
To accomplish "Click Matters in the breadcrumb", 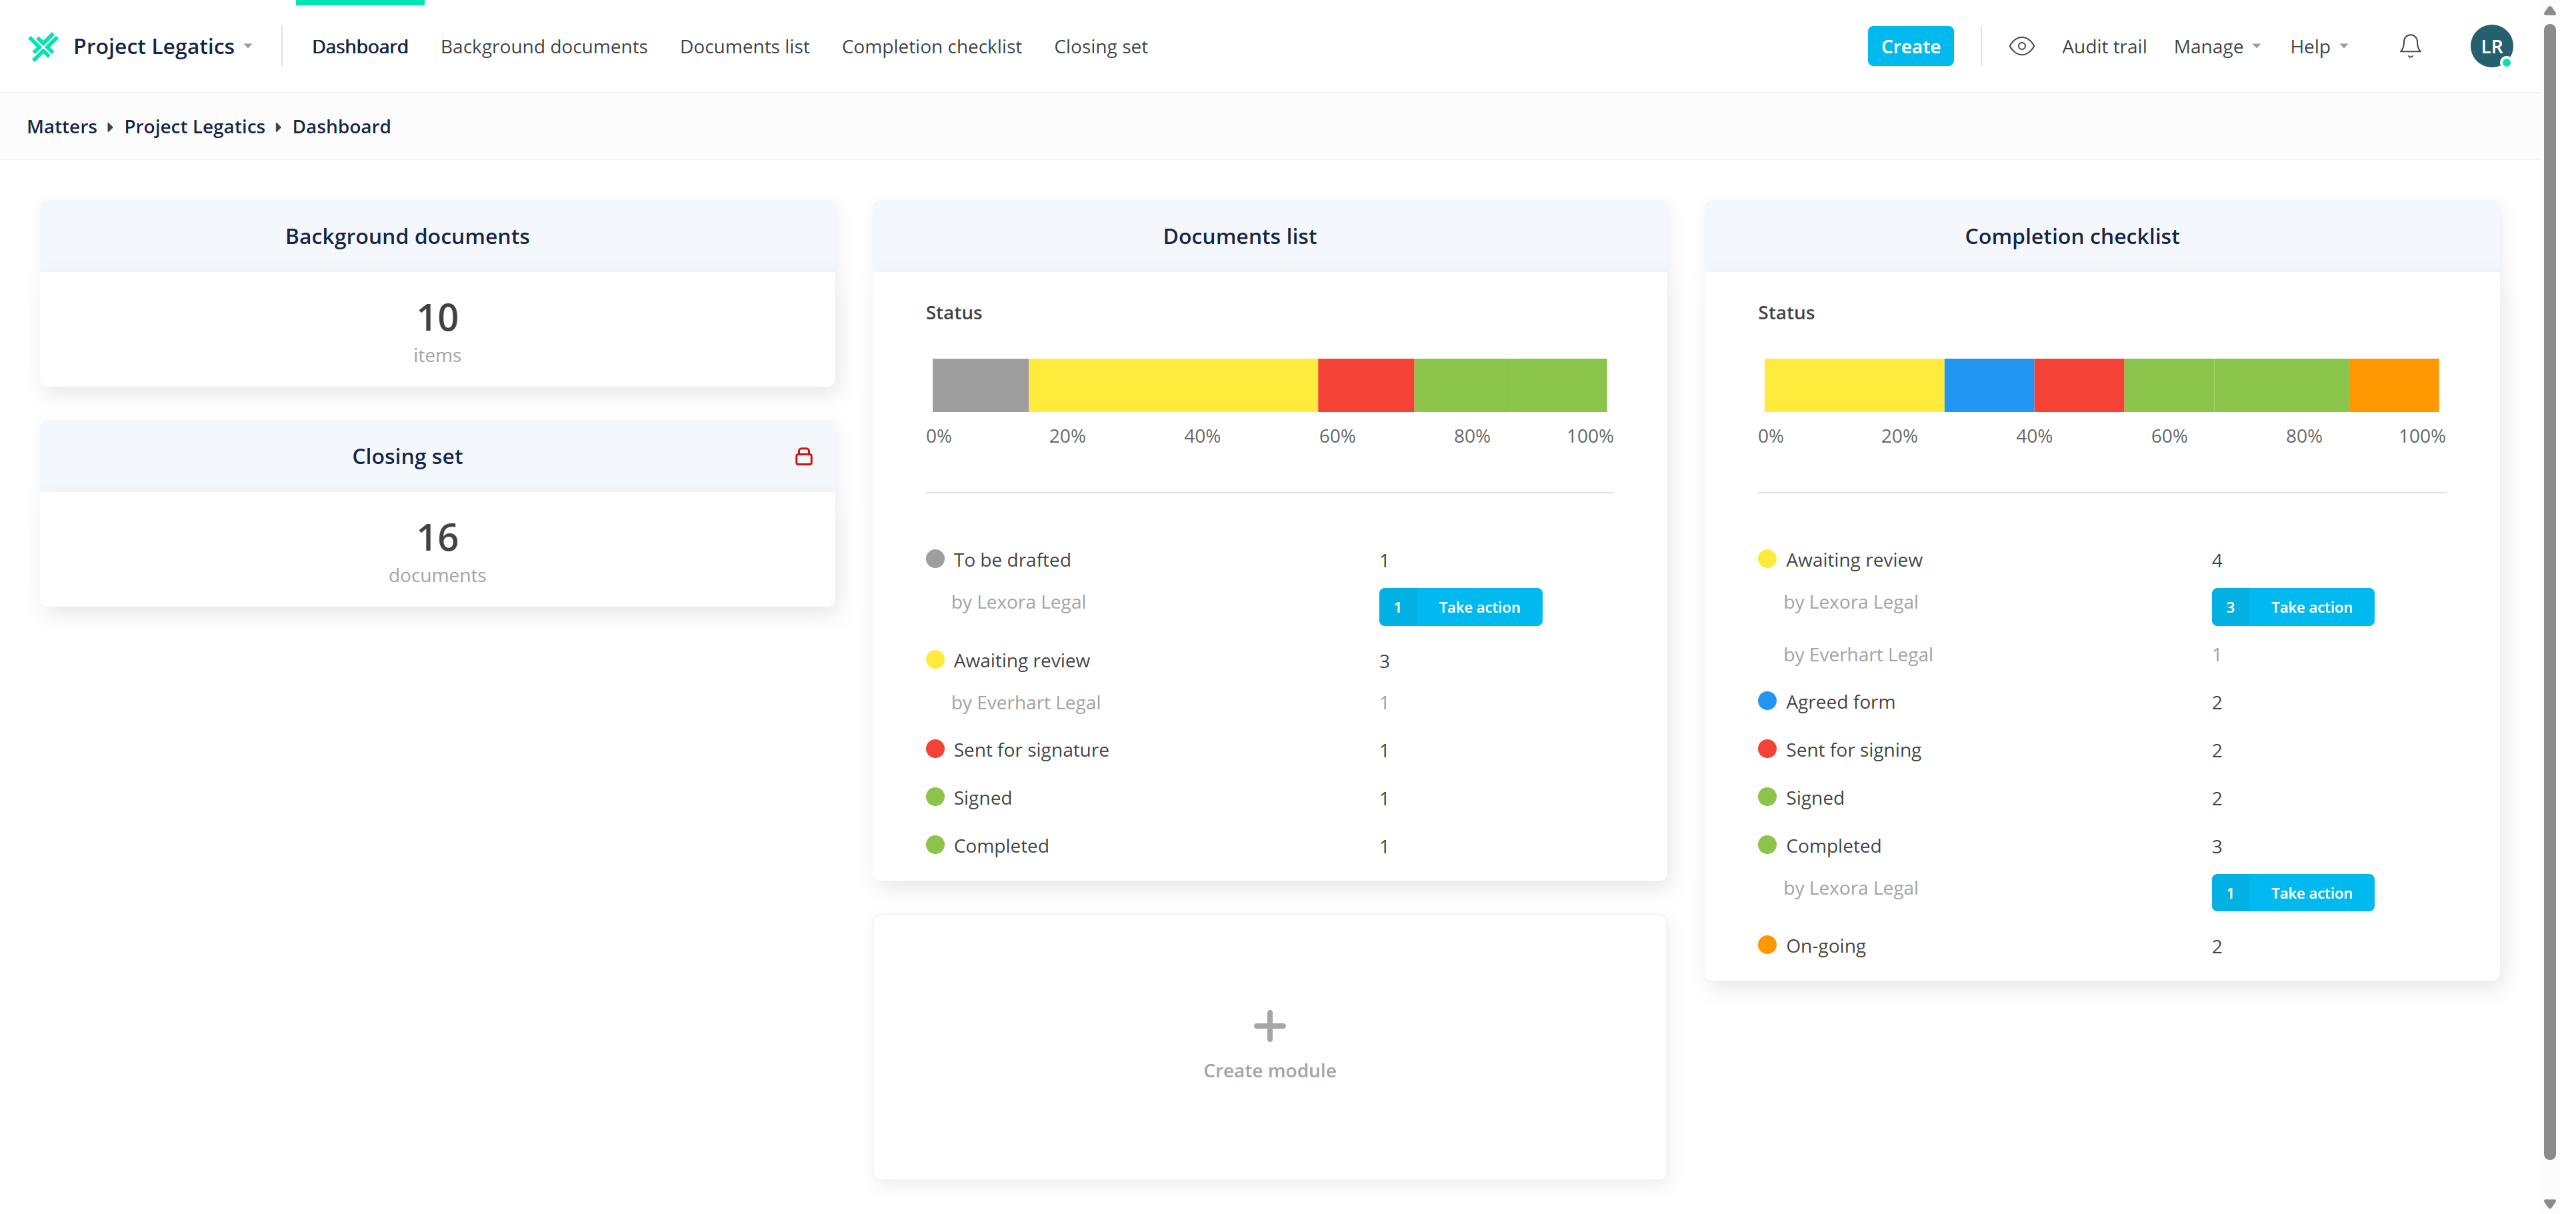I will click(62, 126).
